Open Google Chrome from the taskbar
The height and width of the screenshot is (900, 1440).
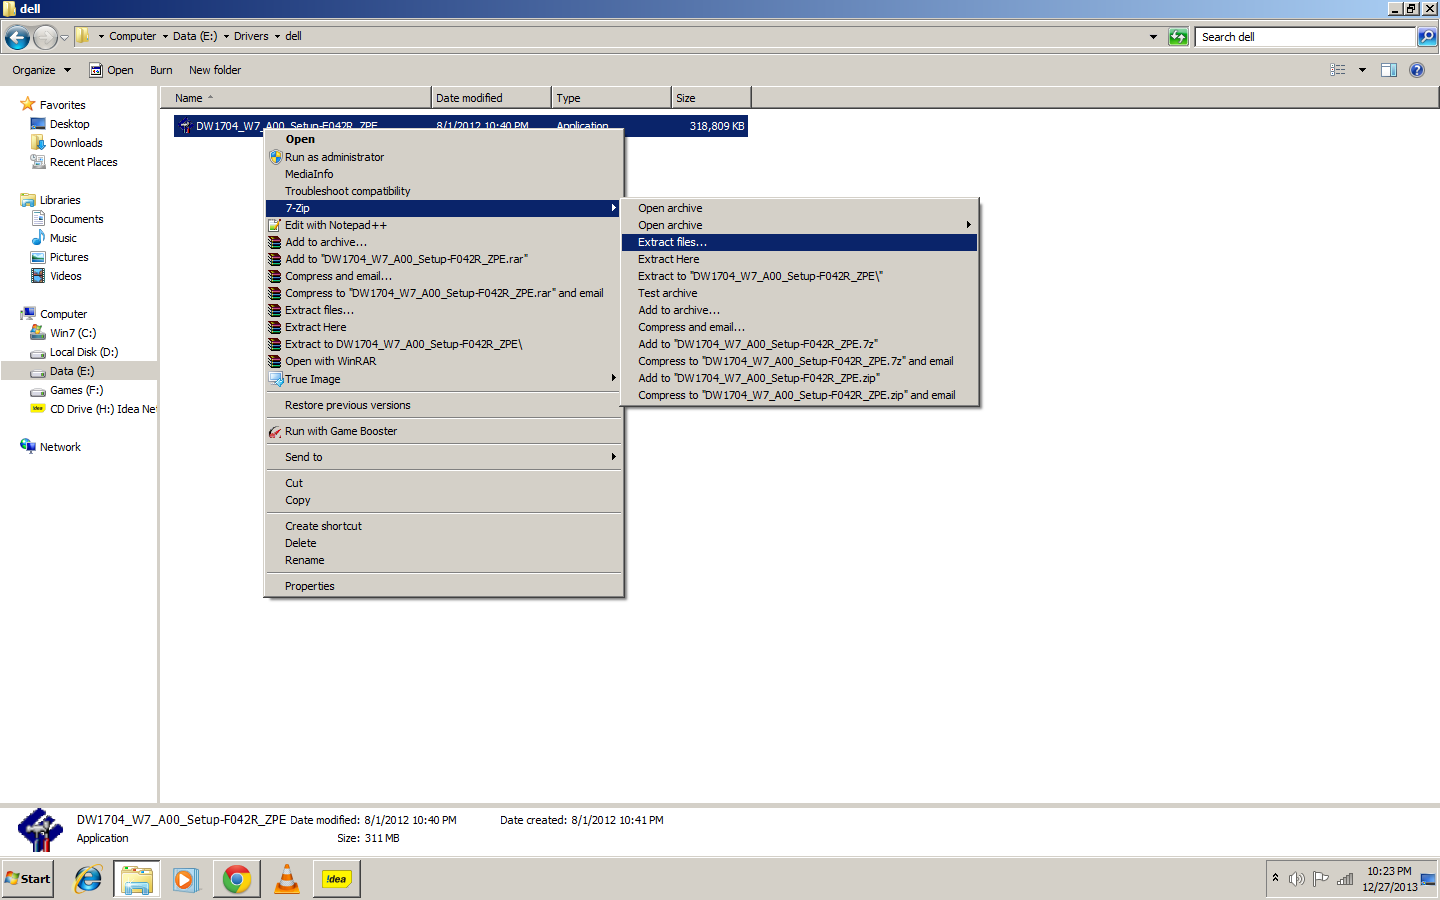click(x=237, y=879)
